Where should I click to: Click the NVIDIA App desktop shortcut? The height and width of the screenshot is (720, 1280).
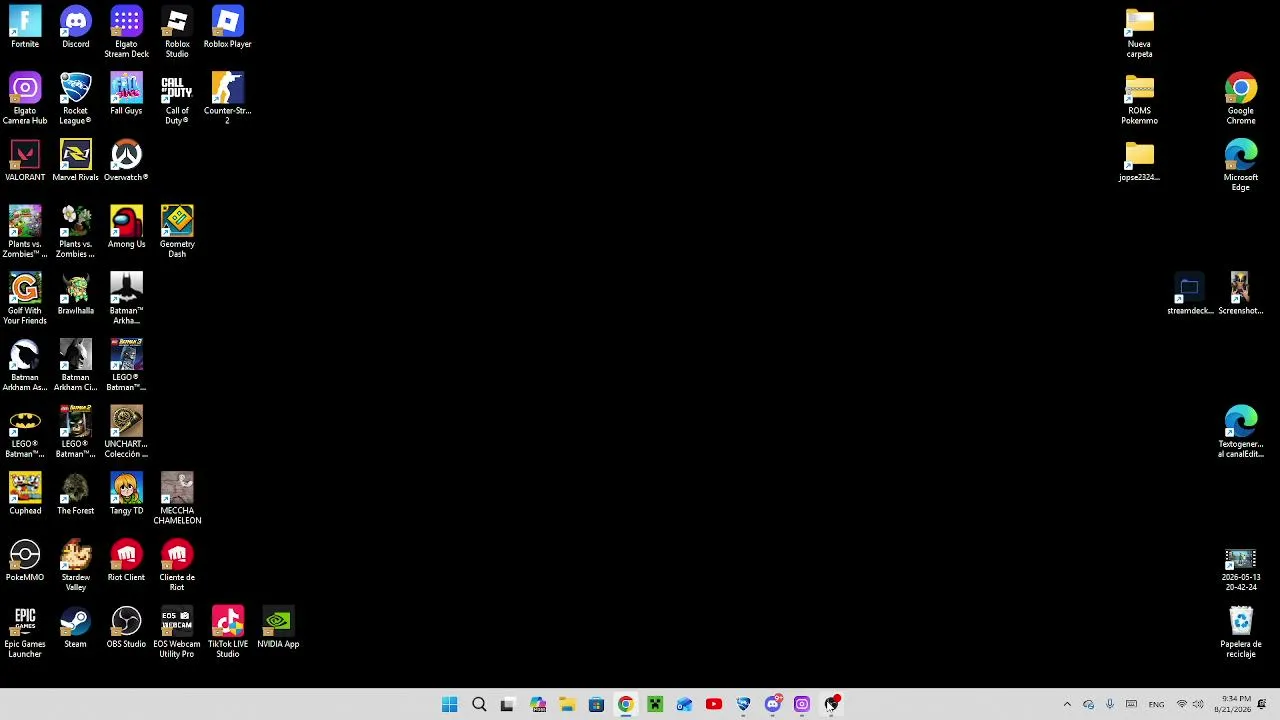[x=278, y=627]
